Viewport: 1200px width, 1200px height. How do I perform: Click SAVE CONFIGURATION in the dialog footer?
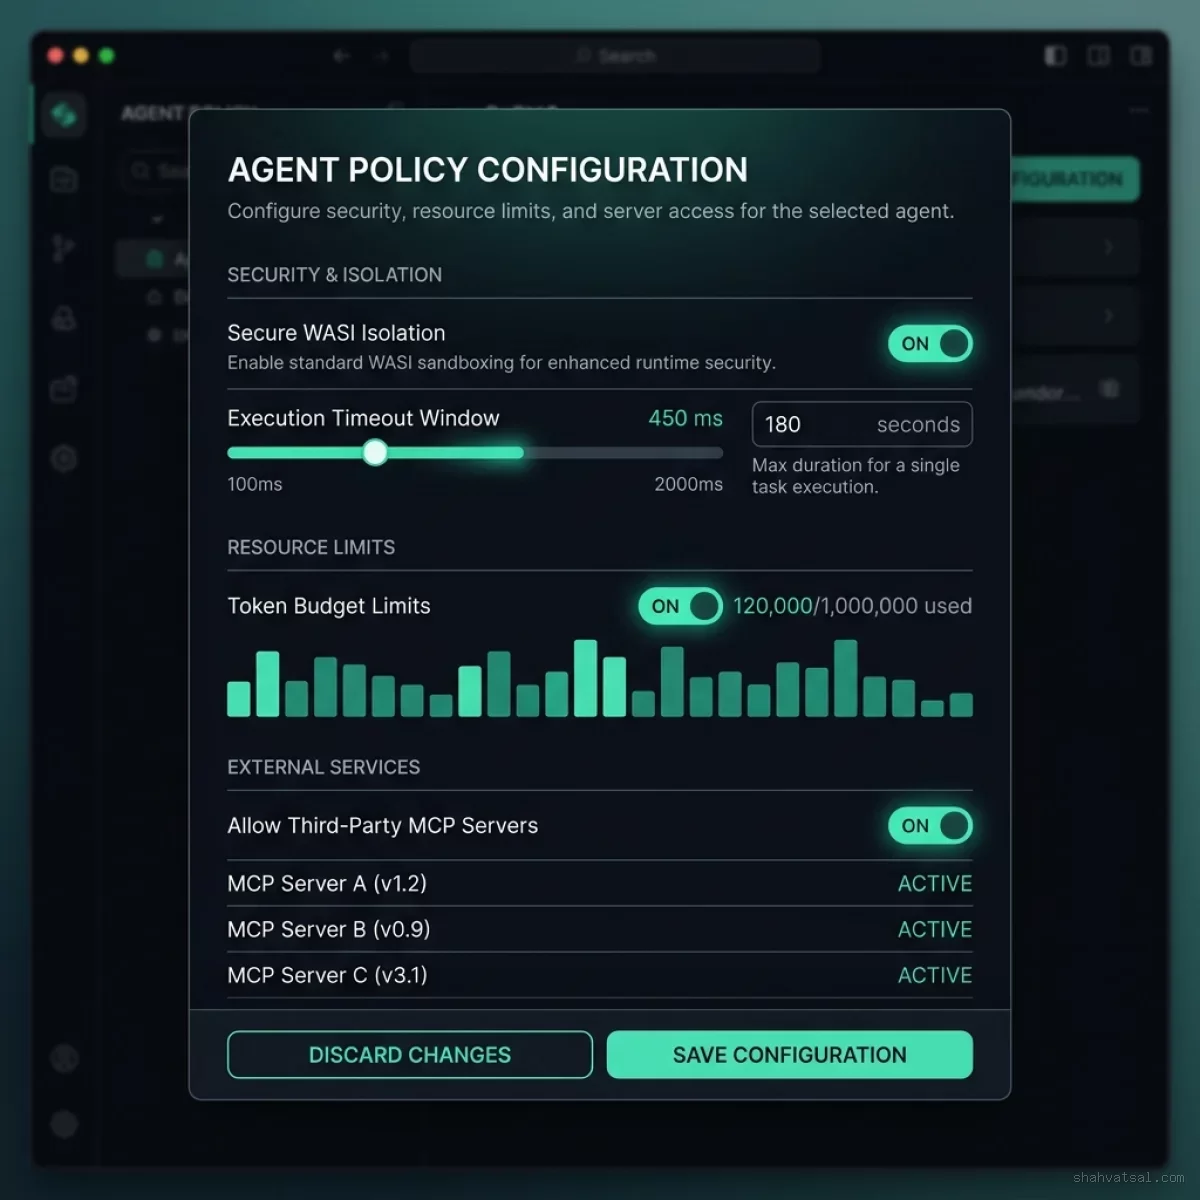click(790, 1055)
